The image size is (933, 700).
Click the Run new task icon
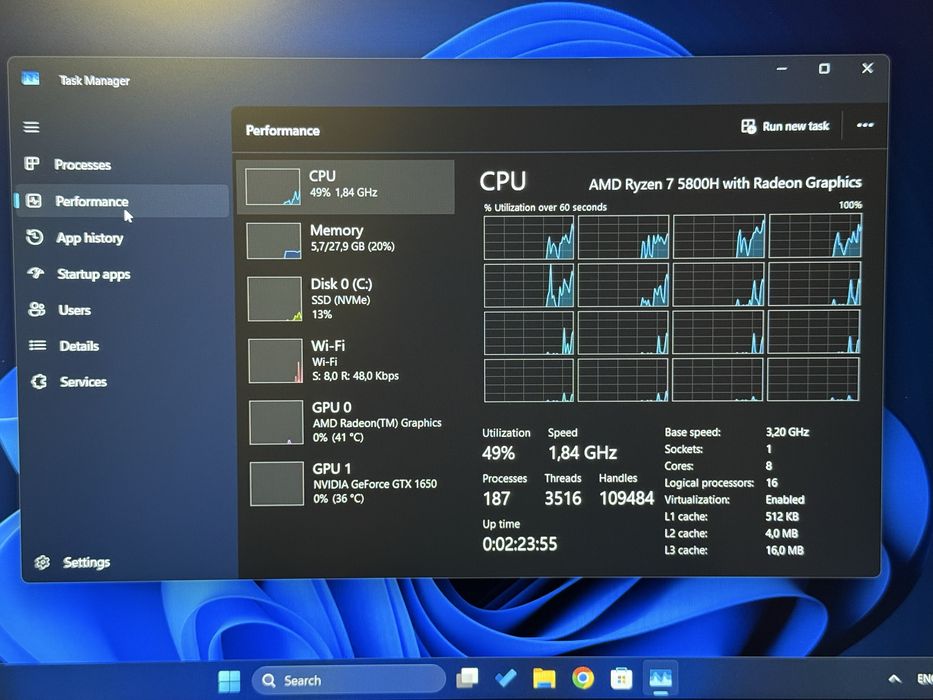(x=748, y=126)
